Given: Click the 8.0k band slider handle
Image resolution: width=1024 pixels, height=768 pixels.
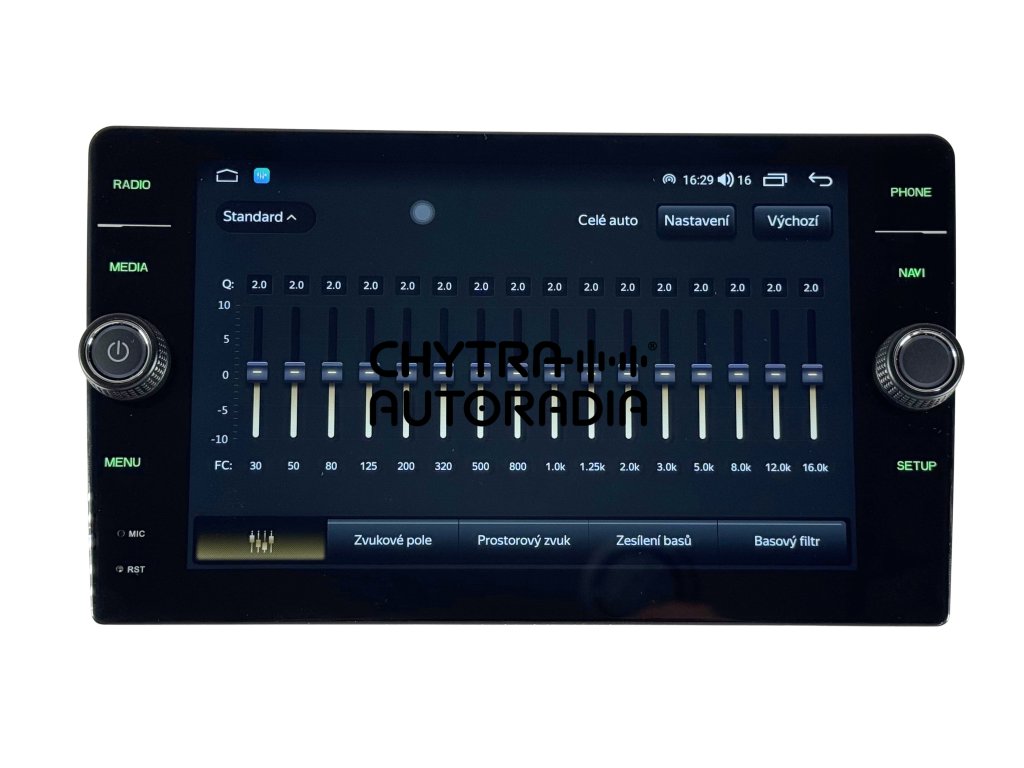Looking at the screenshot, I should coord(739,374).
